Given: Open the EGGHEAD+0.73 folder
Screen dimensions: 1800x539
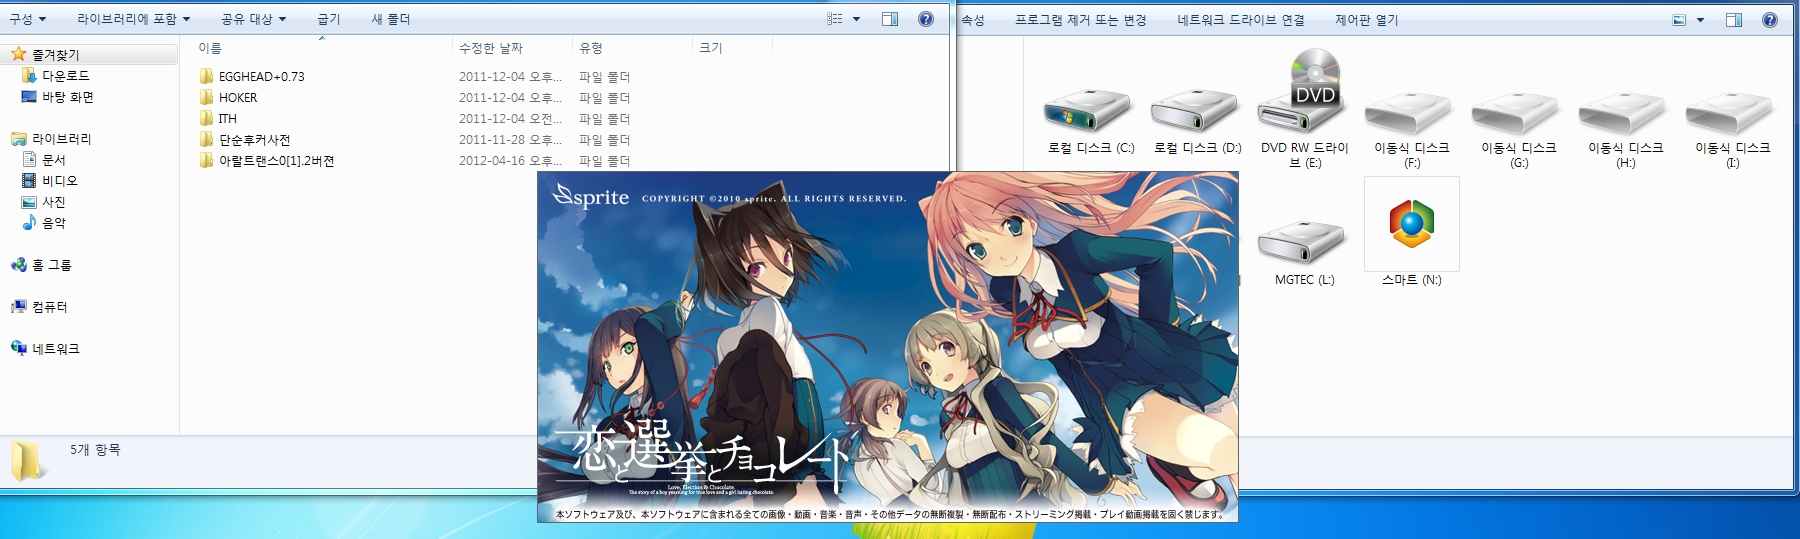Looking at the screenshot, I should pos(261,77).
